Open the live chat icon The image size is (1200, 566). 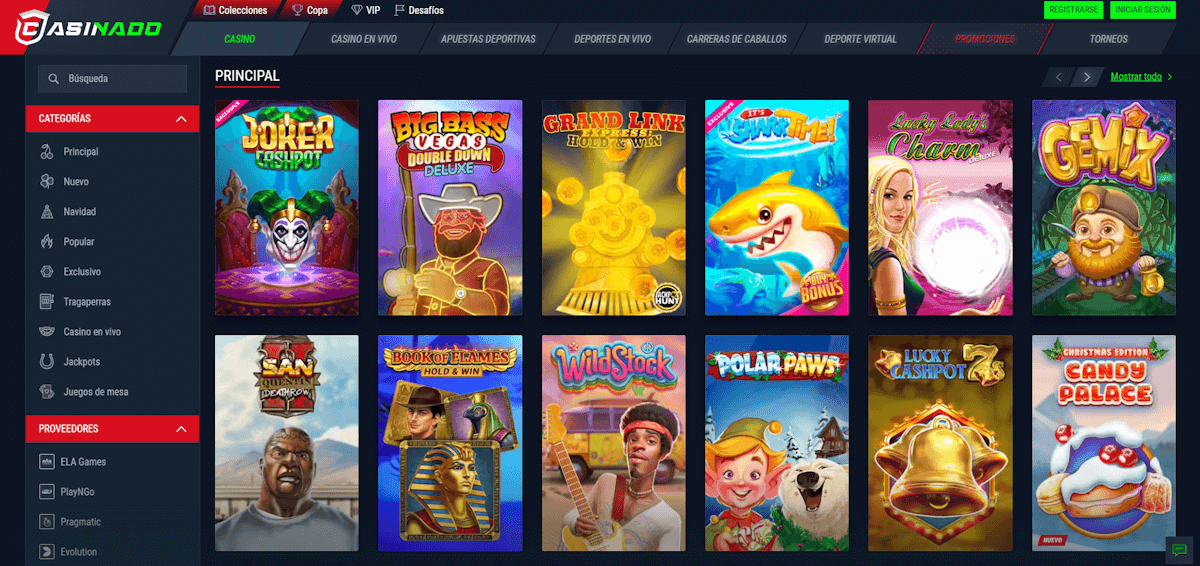point(1180,549)
